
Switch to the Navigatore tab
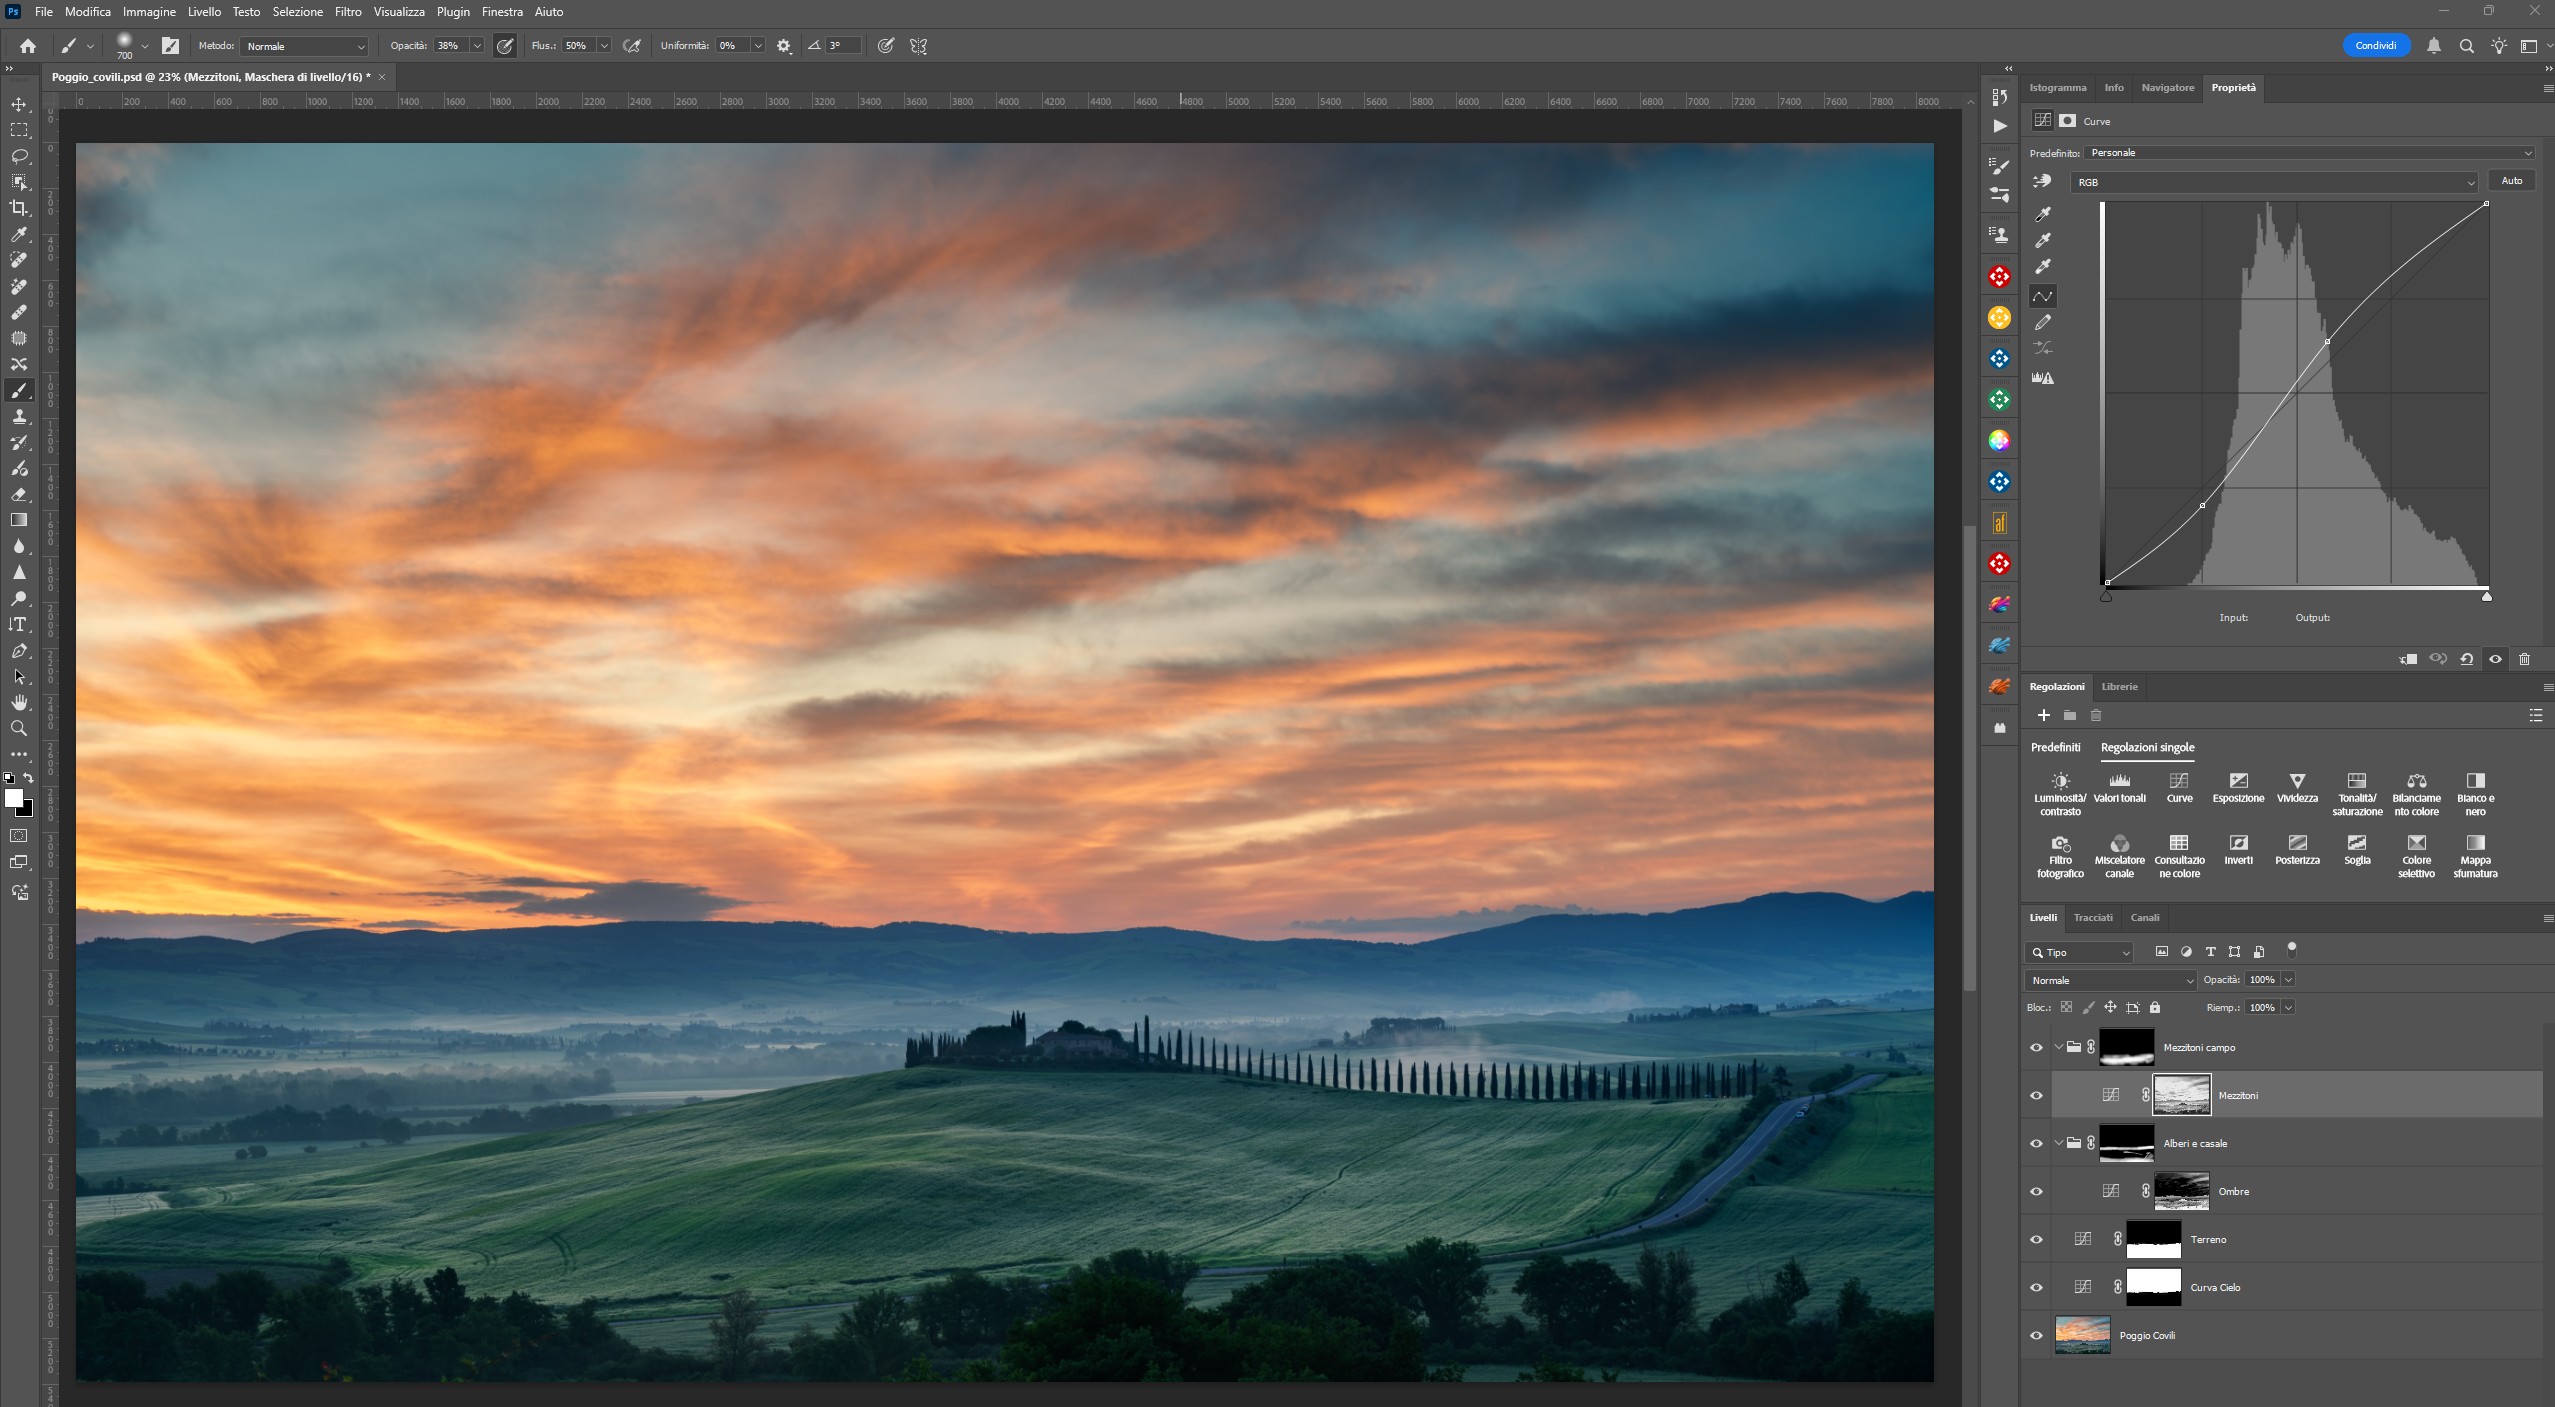(2167, 88)
